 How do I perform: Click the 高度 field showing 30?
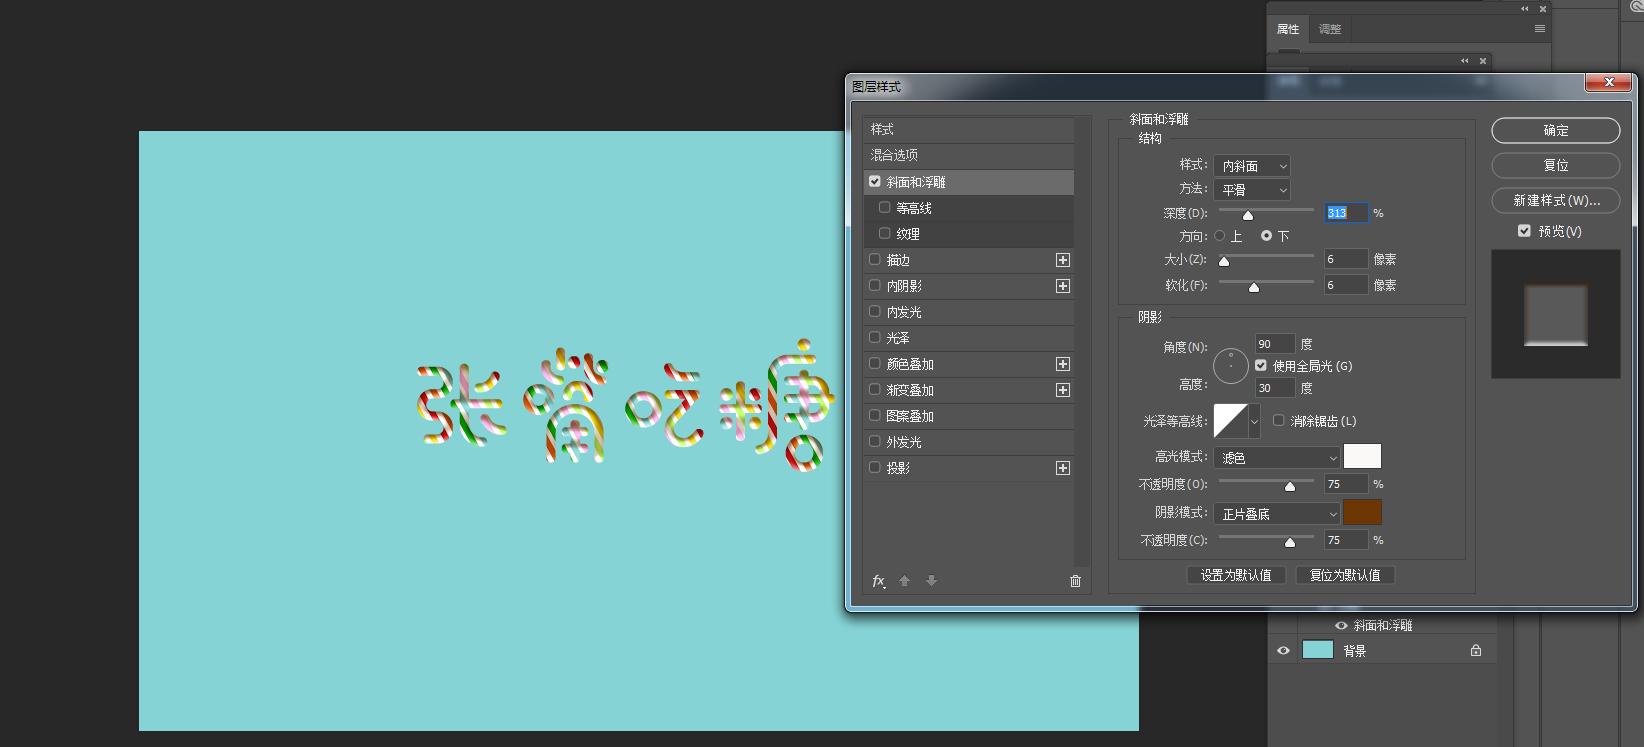[x=1275, y=388]
